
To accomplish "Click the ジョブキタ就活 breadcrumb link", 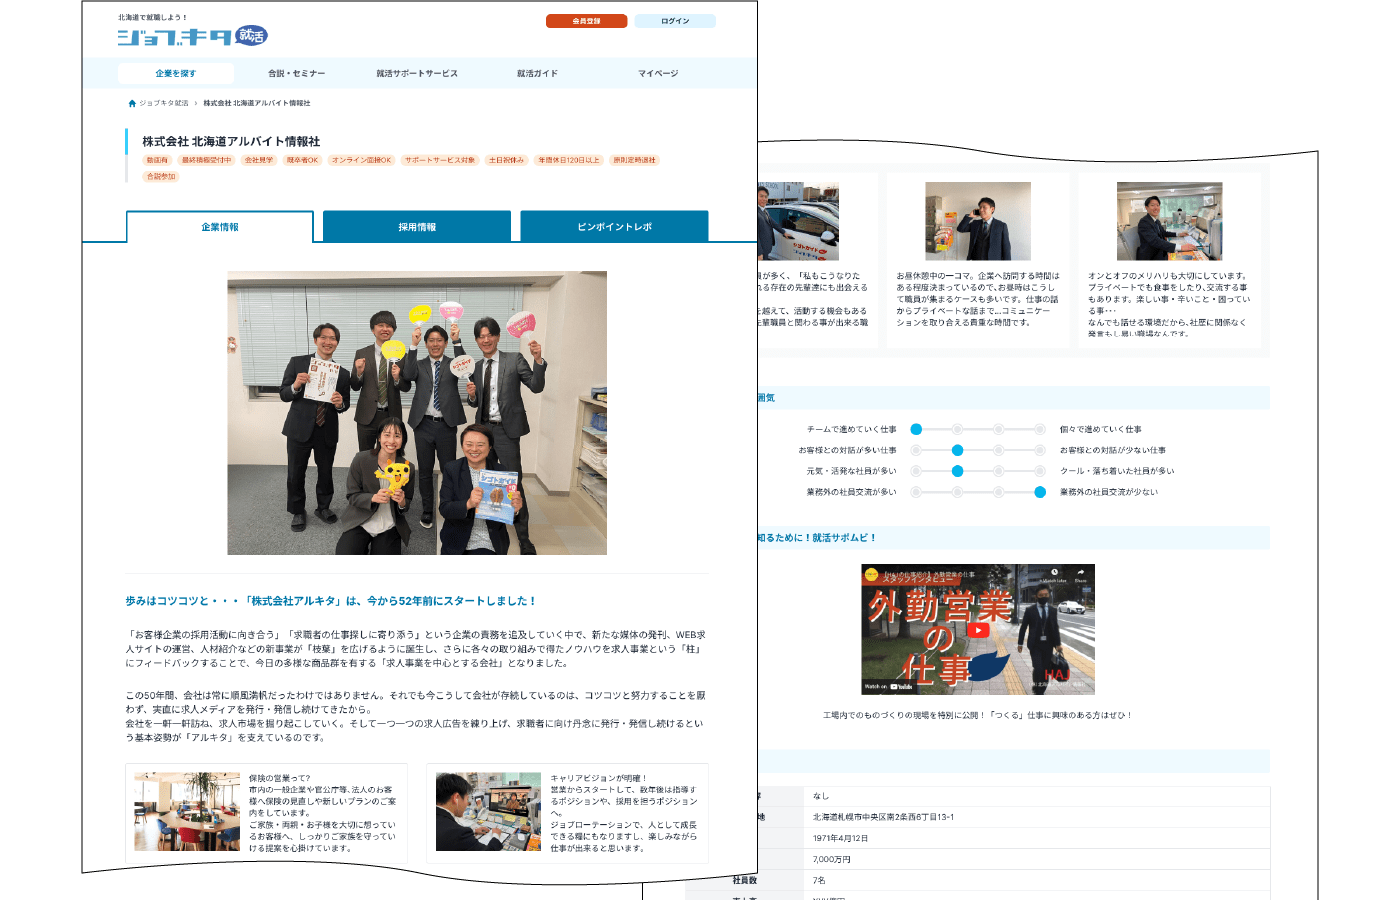I will click(x=164, y=103).
